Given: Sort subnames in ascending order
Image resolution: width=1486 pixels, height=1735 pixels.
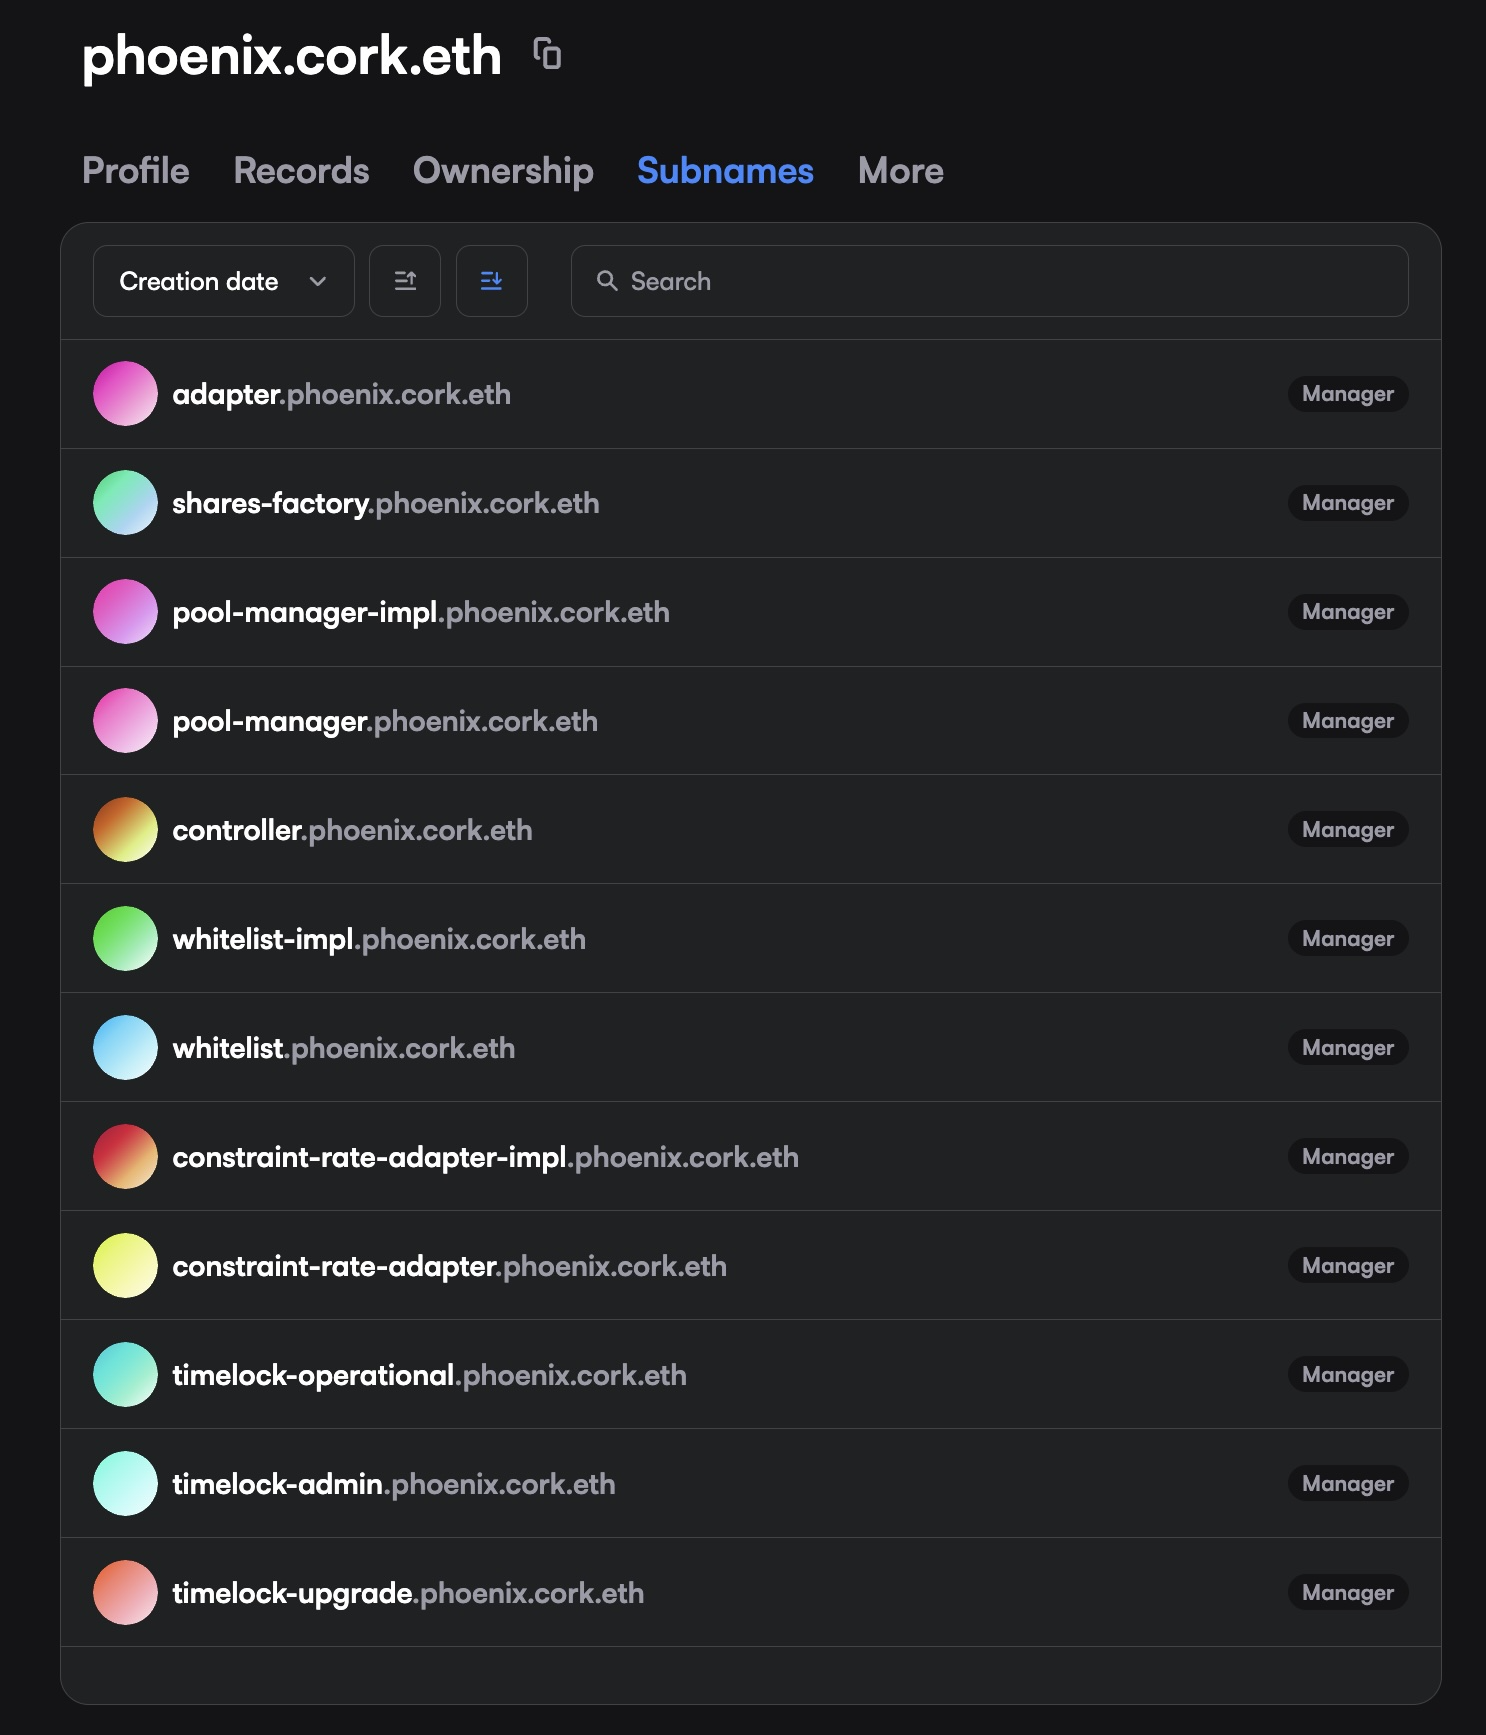Looking at the screenshot, I should pyautogui.click(x=405, y=281).
